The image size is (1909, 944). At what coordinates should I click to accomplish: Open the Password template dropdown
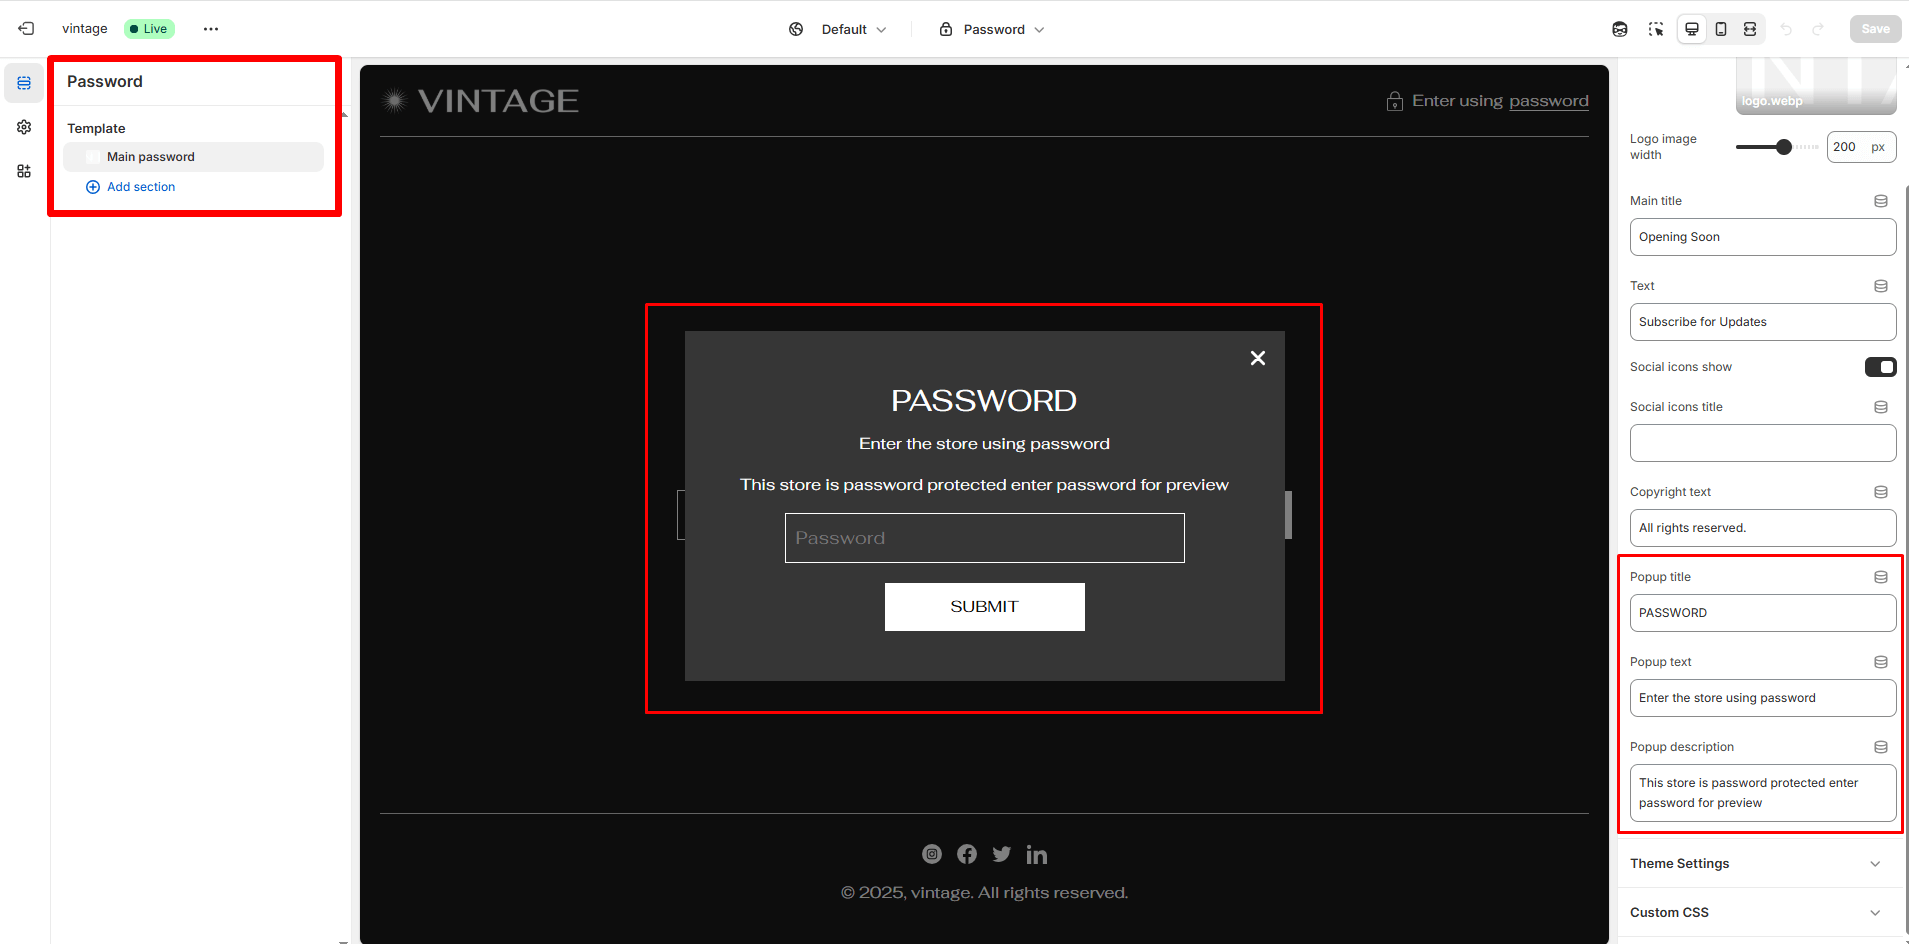tap(992, 29)
